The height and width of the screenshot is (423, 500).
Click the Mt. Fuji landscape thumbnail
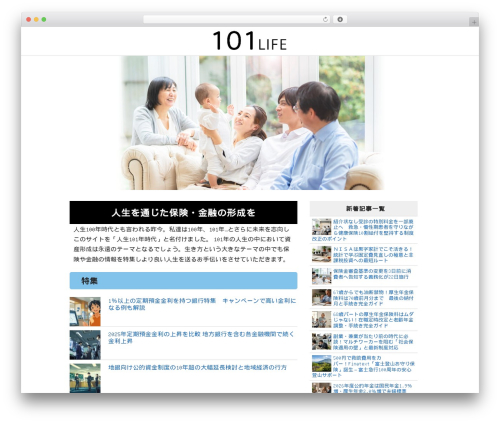pyautogui.click(x=322, y=363)
